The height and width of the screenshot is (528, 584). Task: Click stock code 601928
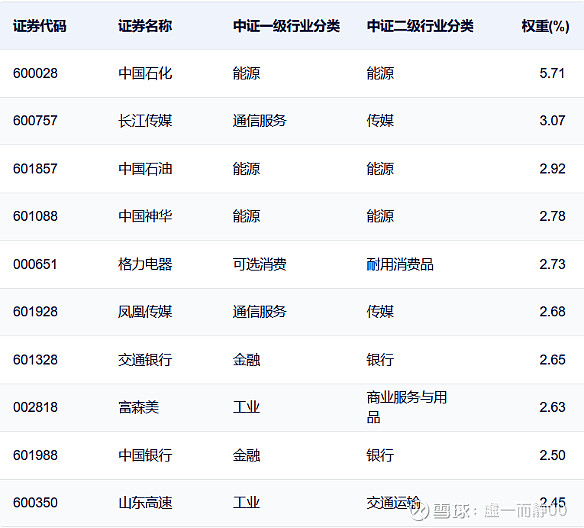35,312
